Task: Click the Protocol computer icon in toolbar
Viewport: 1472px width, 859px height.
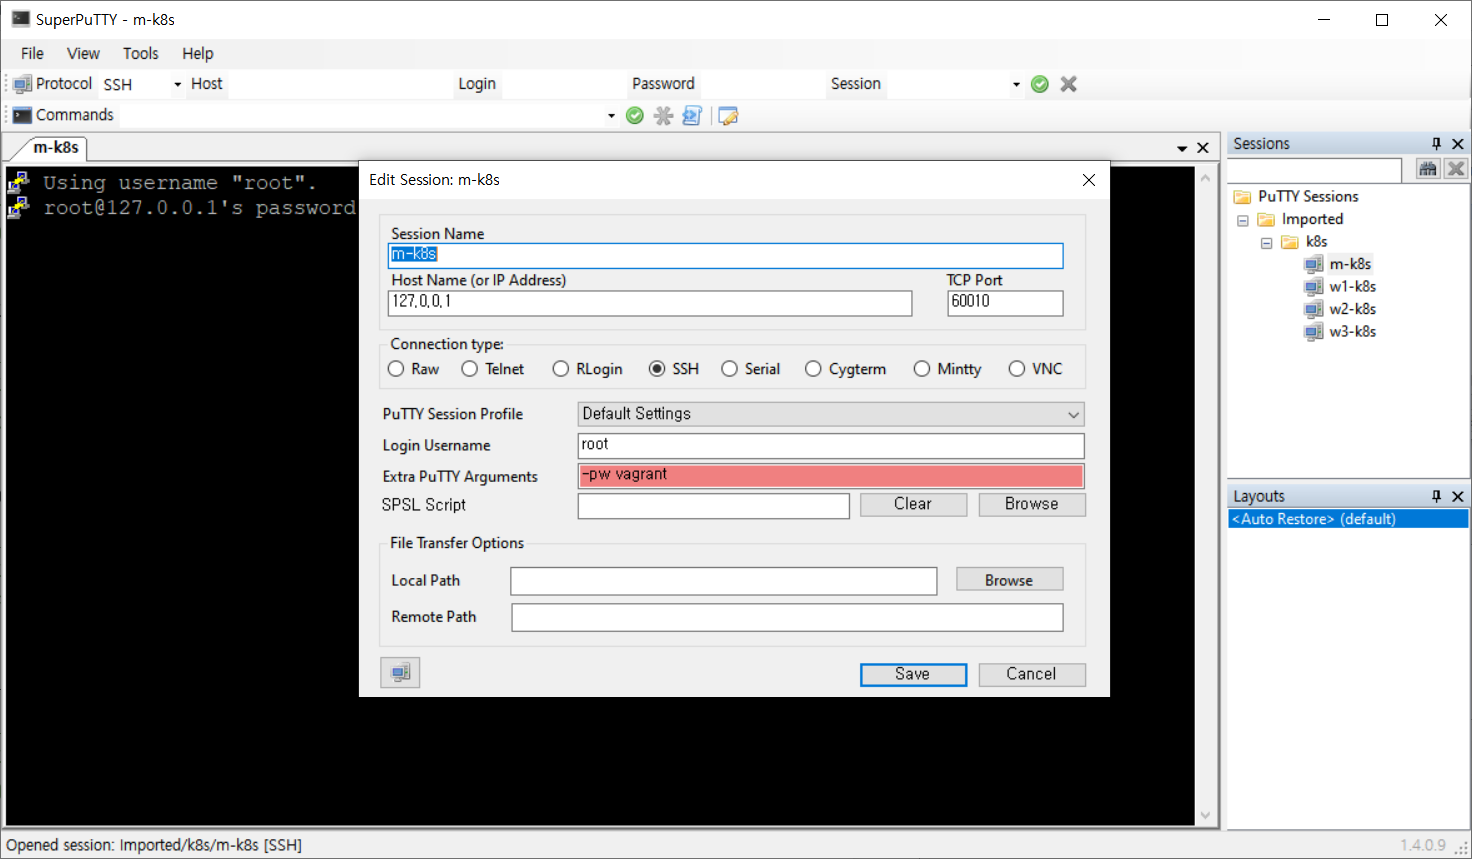Action: 22,84
